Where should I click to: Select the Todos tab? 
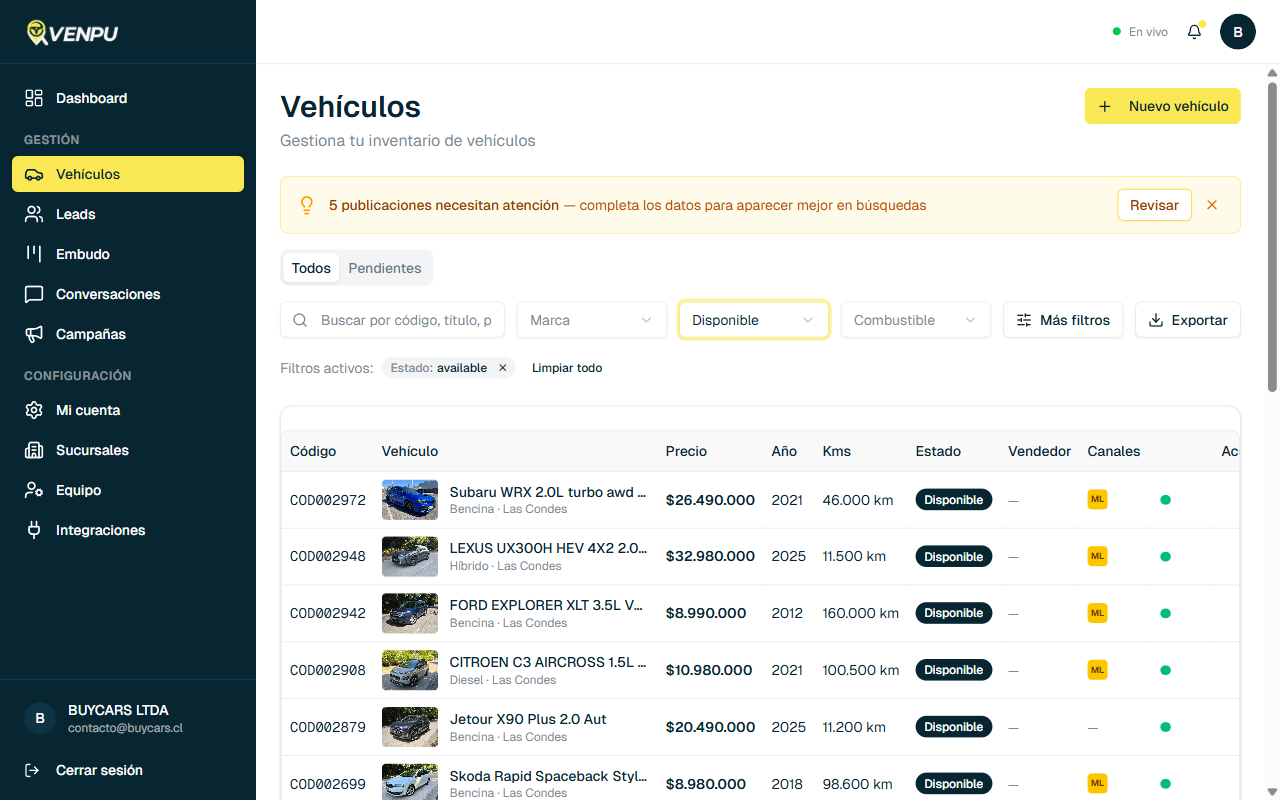click(311, 268)
